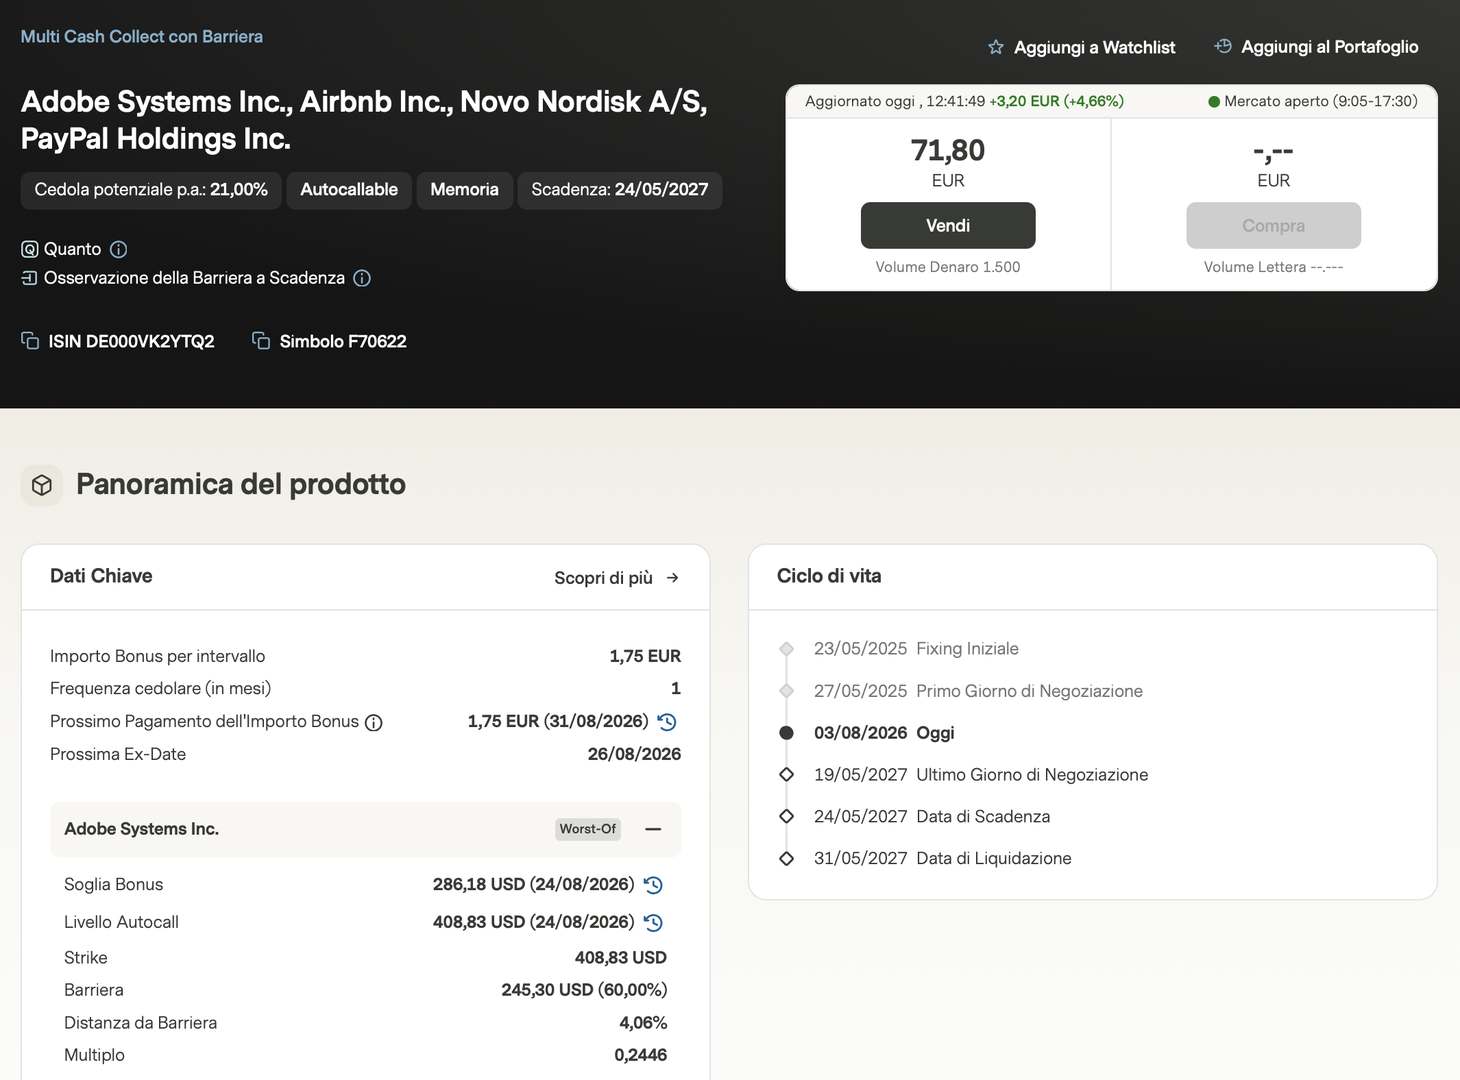Image resolution: width=1460 pixels, height=1080 pixels.
Task: Select the Fixing Iniziale timeline marker
Action: 787,649
